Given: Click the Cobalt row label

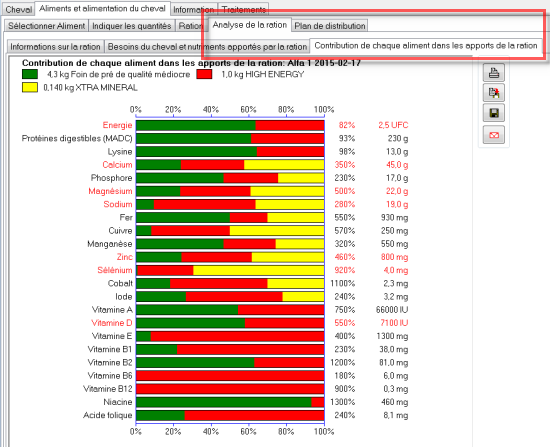Looking at the screenshot, I should point(120,283).
